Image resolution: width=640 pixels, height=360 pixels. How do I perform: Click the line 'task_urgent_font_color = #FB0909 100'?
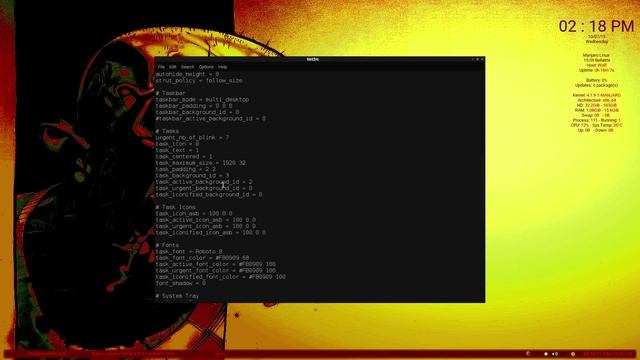pyautogui.click(x=216, y=270)
